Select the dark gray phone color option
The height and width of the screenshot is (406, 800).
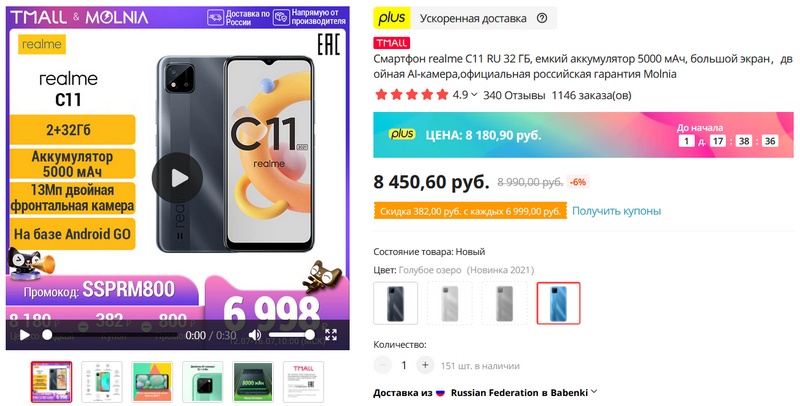(x=395, y=303)
